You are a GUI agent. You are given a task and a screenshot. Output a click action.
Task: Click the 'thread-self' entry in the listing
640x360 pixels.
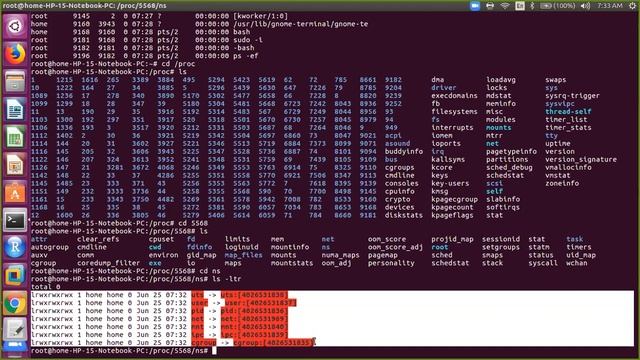568,112
